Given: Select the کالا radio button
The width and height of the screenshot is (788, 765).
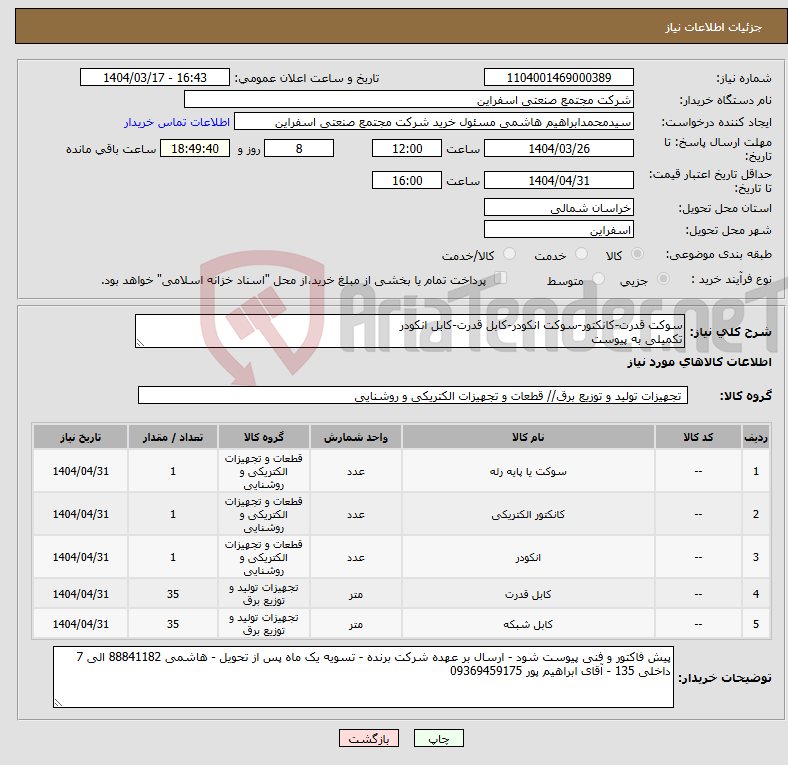Looking at the screenshot, I should pyautogui.click(x=637, y=254).
